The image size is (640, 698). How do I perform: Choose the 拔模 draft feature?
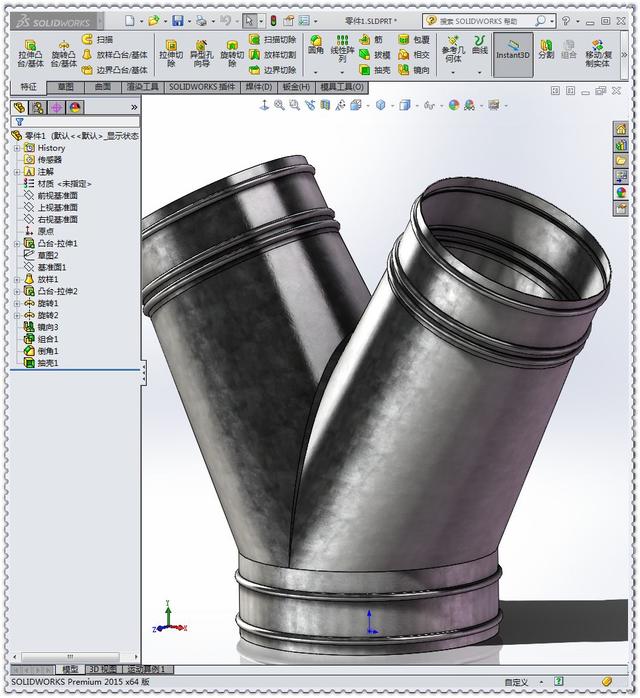[375, 55]
